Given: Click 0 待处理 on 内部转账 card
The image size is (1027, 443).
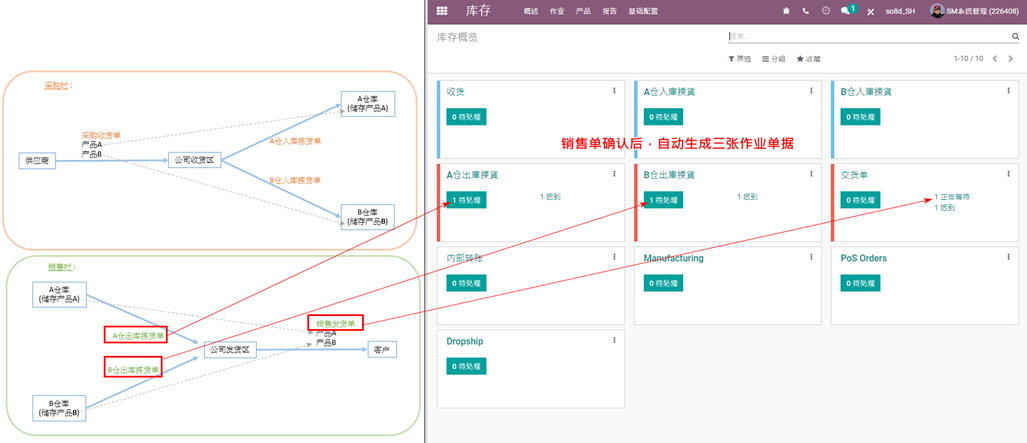Looking at the screenshot, I should click(466, 283).
